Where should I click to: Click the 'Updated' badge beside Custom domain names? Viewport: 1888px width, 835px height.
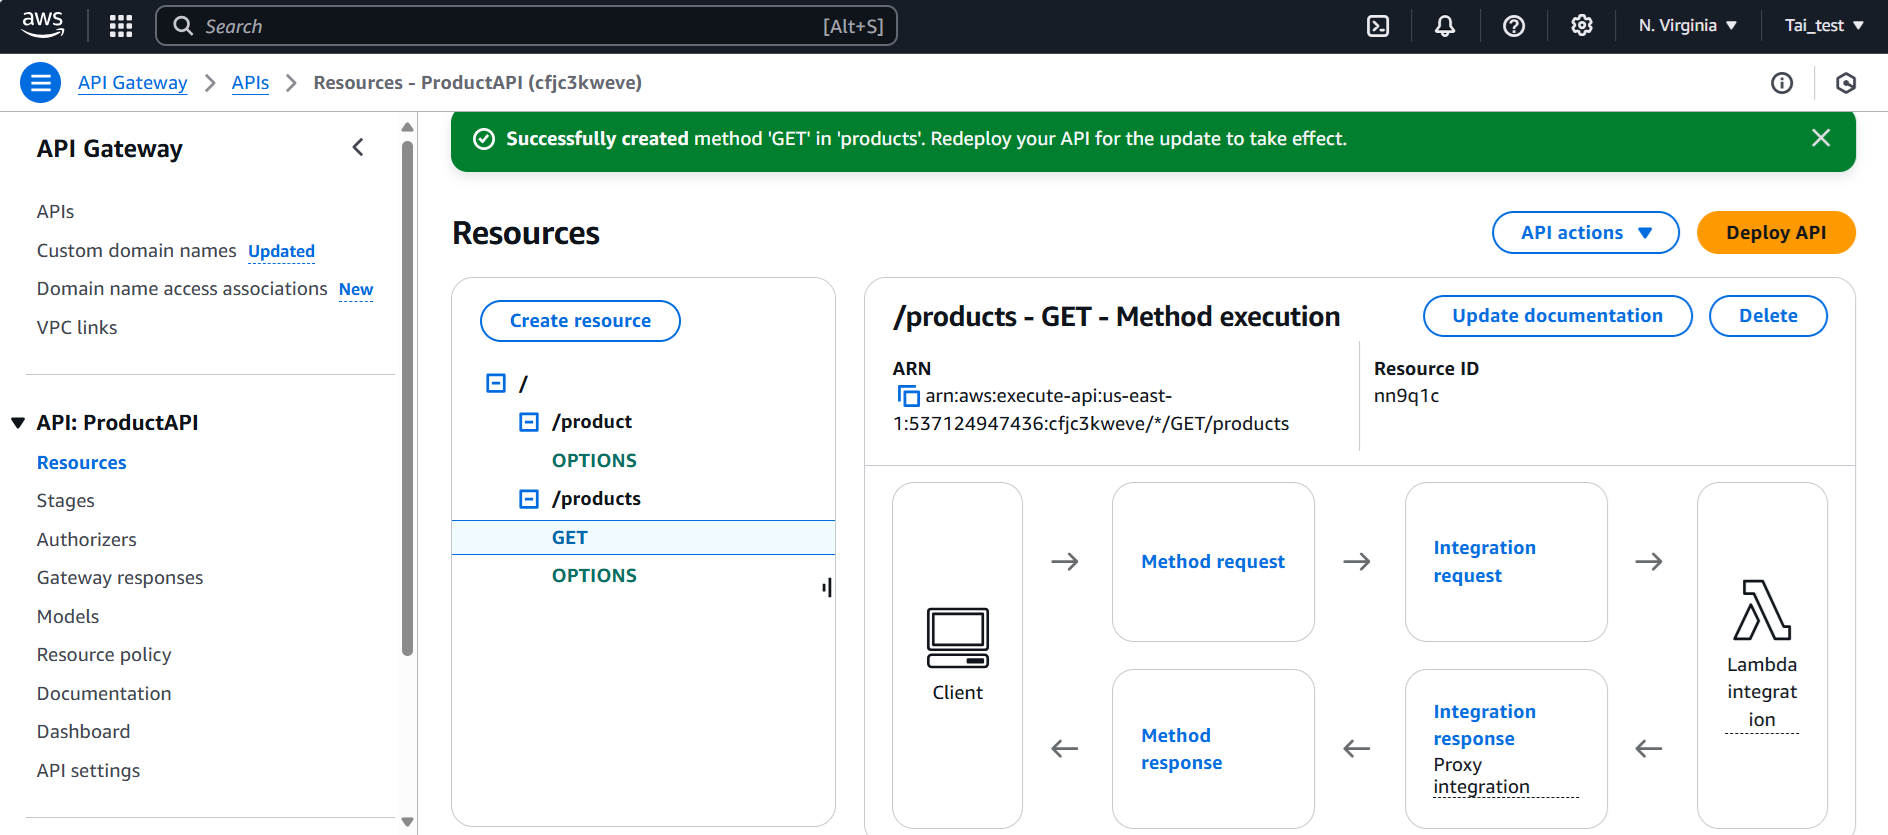(x=281, y=251)
